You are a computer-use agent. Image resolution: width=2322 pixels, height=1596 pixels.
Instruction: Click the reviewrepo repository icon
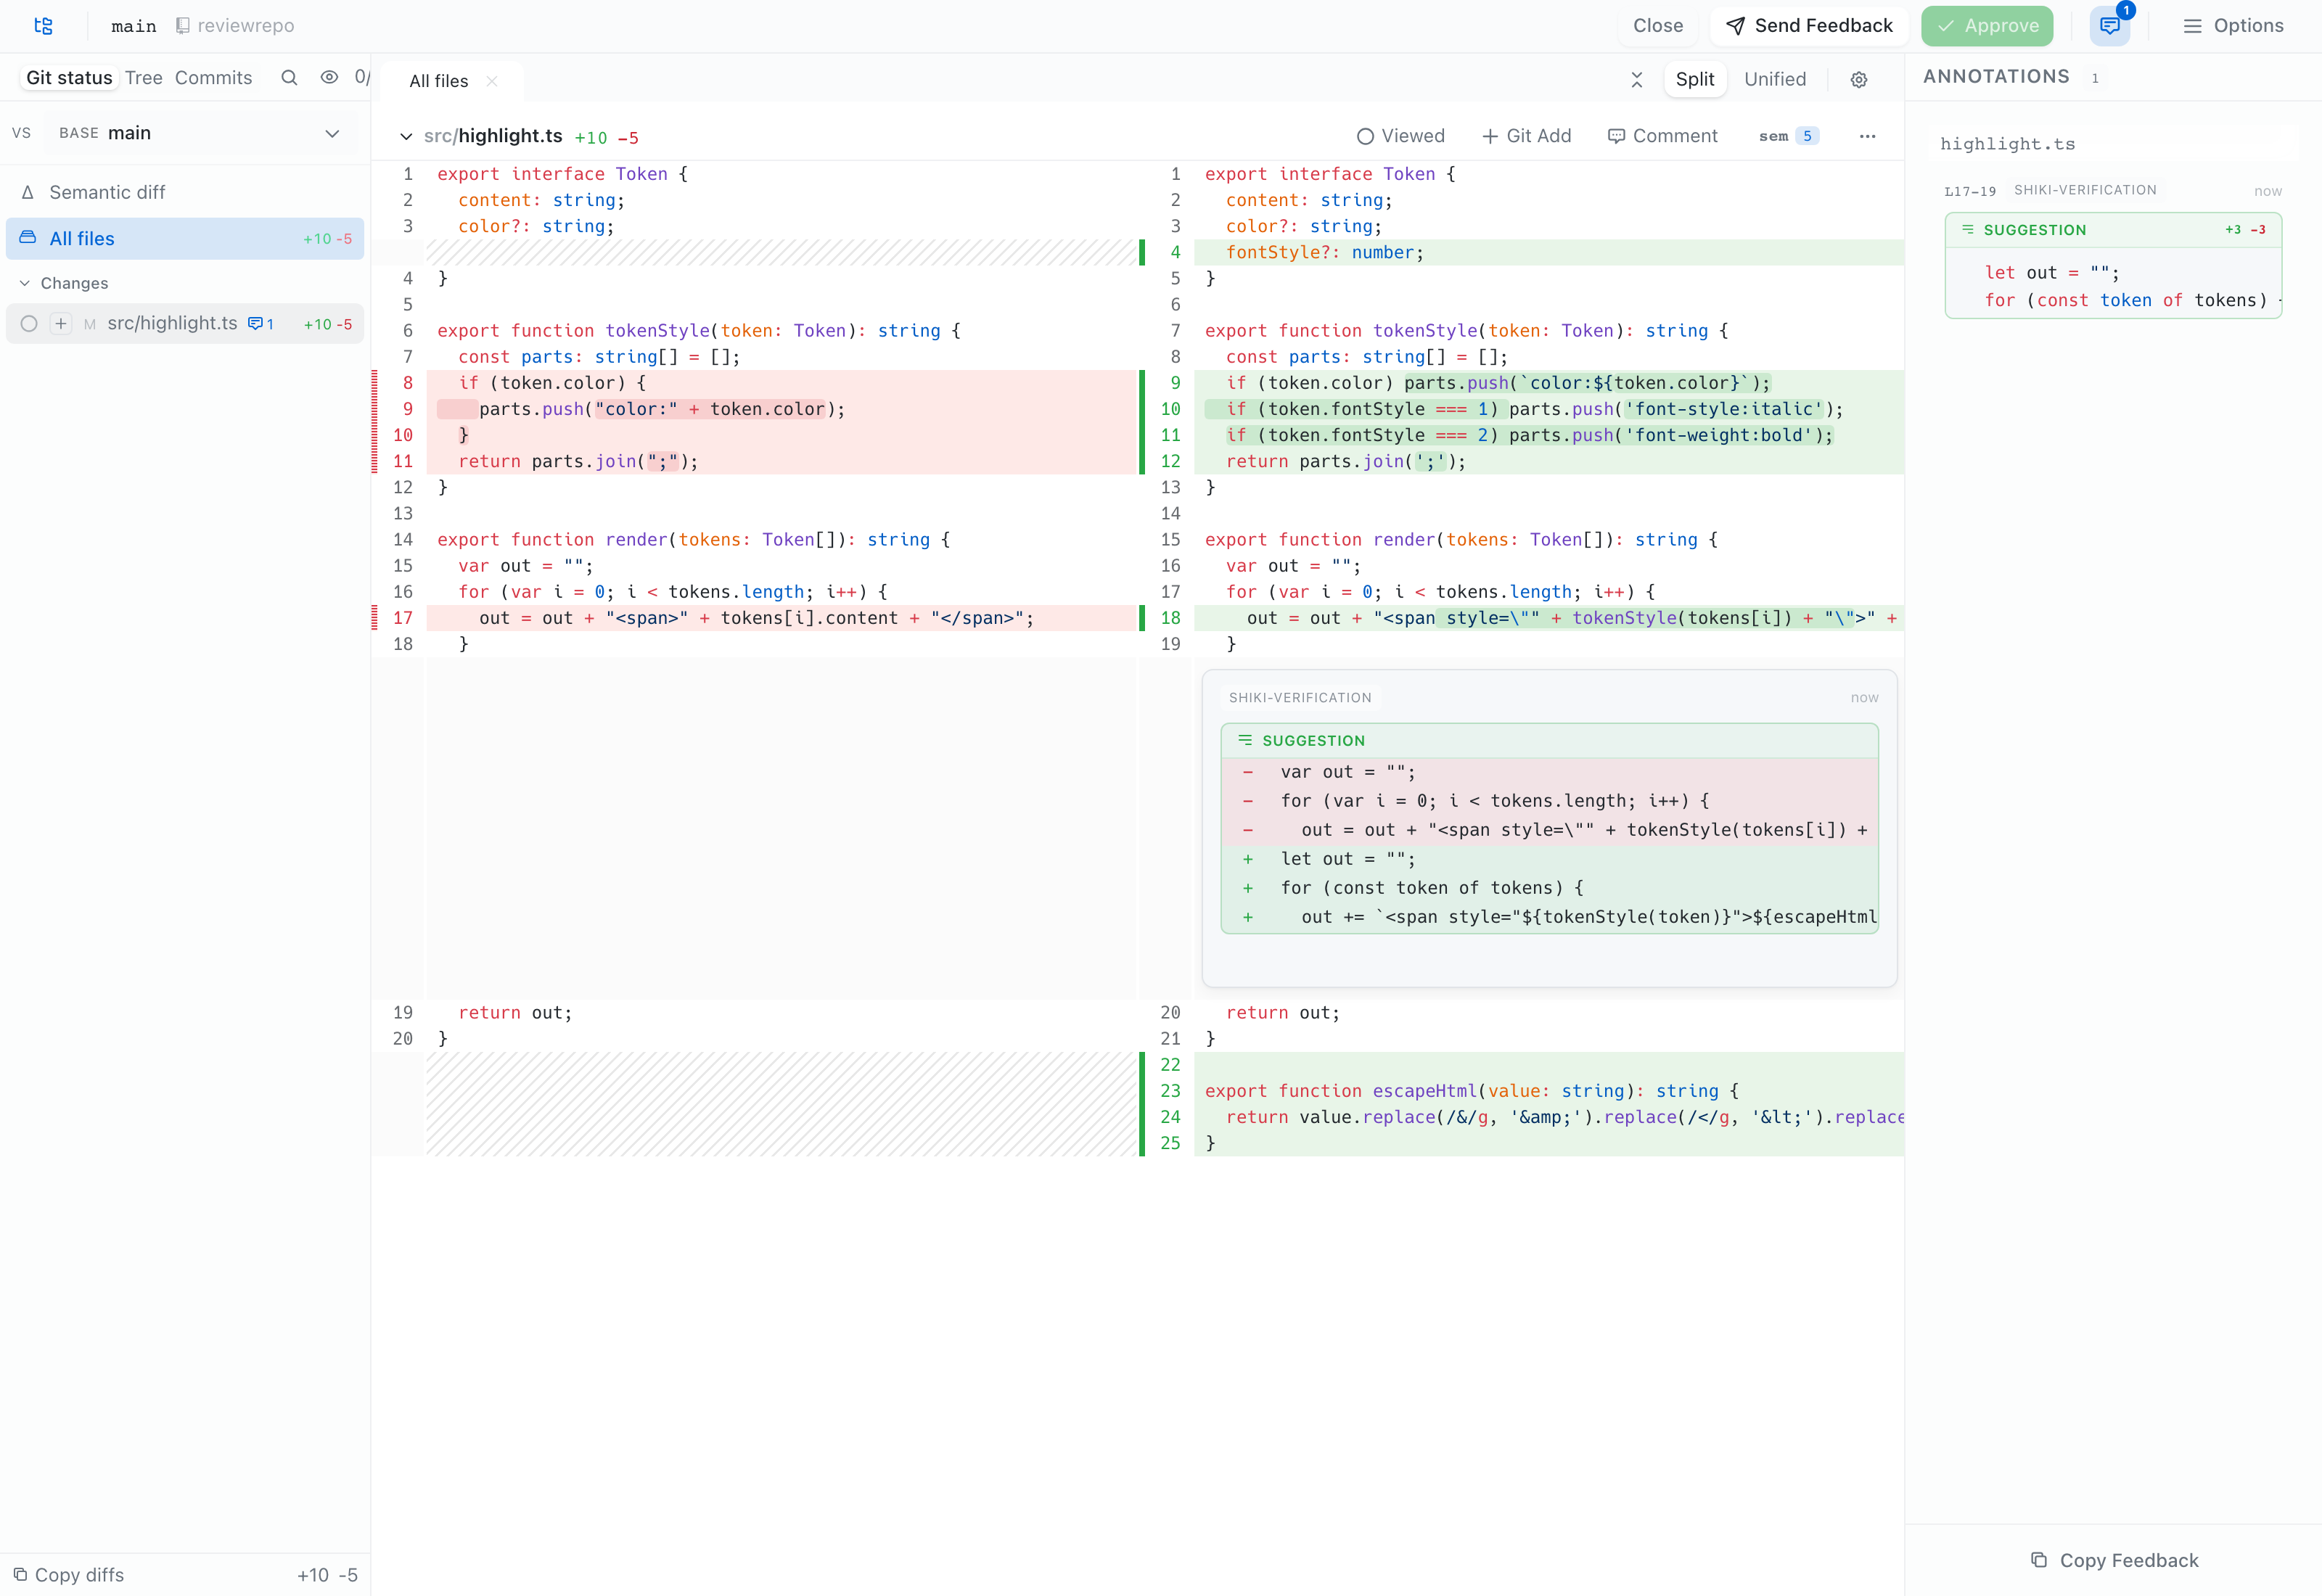coord(182,26)
